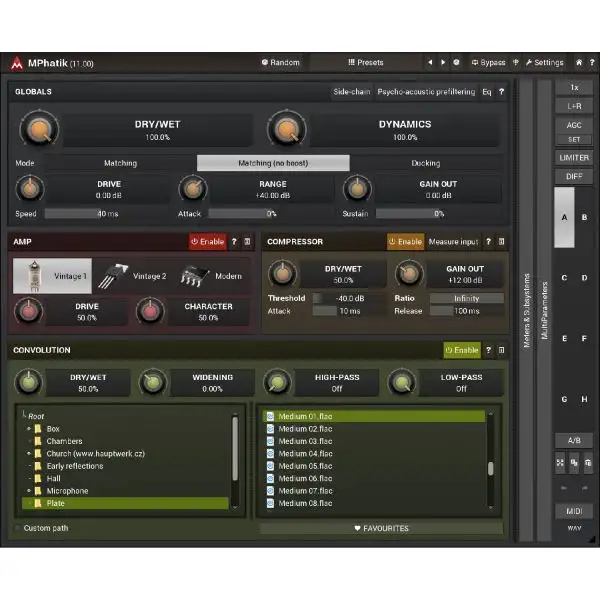
Task: Click the Amp section presets icon
Action: pos(248,241)
